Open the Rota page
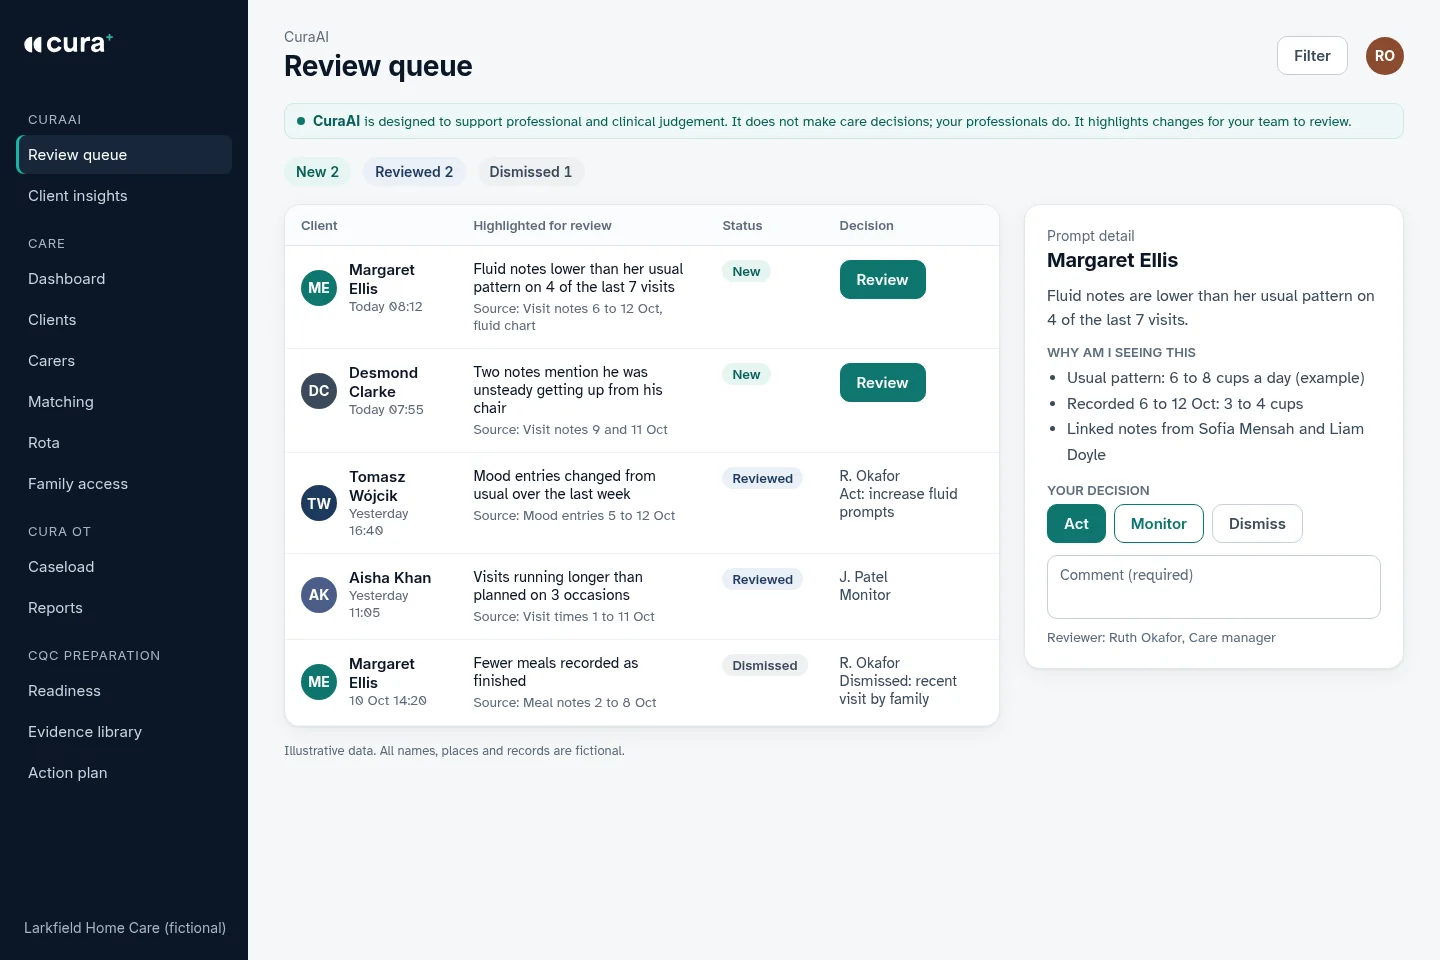Viewport: 1440px width, 960px height. point(124,443)
